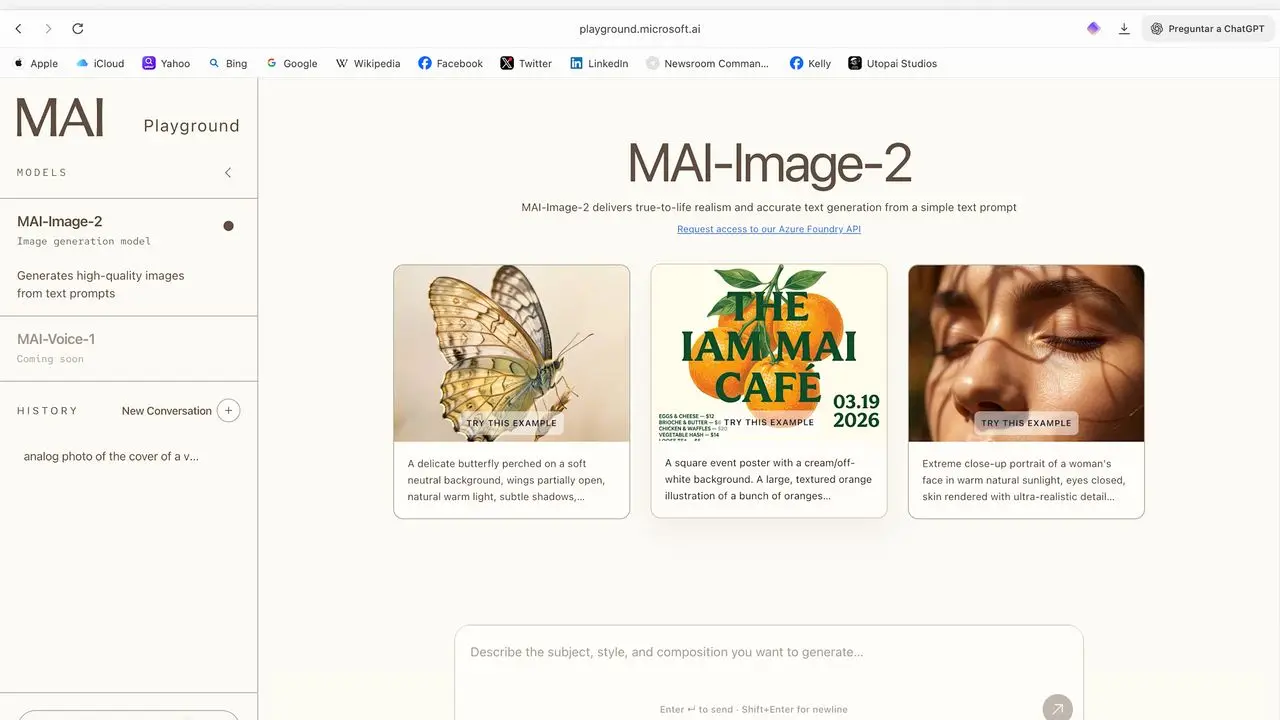Reload the page with the refresh icon
Screen dimensions: 1280x720
click(78, 29)
